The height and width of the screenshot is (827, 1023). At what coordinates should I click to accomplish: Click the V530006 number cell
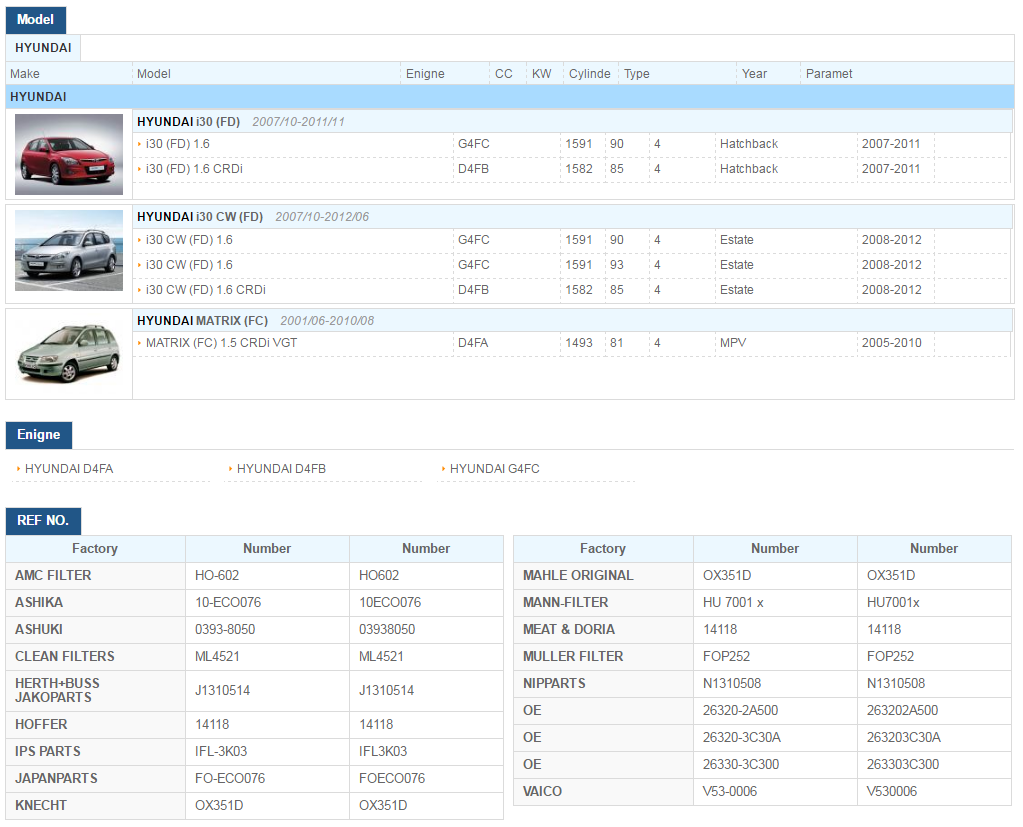tap(934, 792)
